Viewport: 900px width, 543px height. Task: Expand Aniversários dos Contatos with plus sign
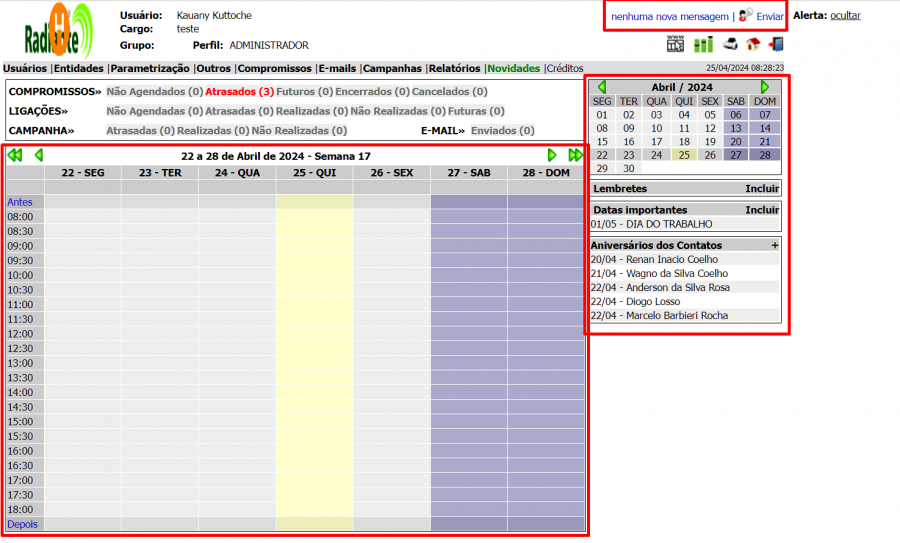774,245
